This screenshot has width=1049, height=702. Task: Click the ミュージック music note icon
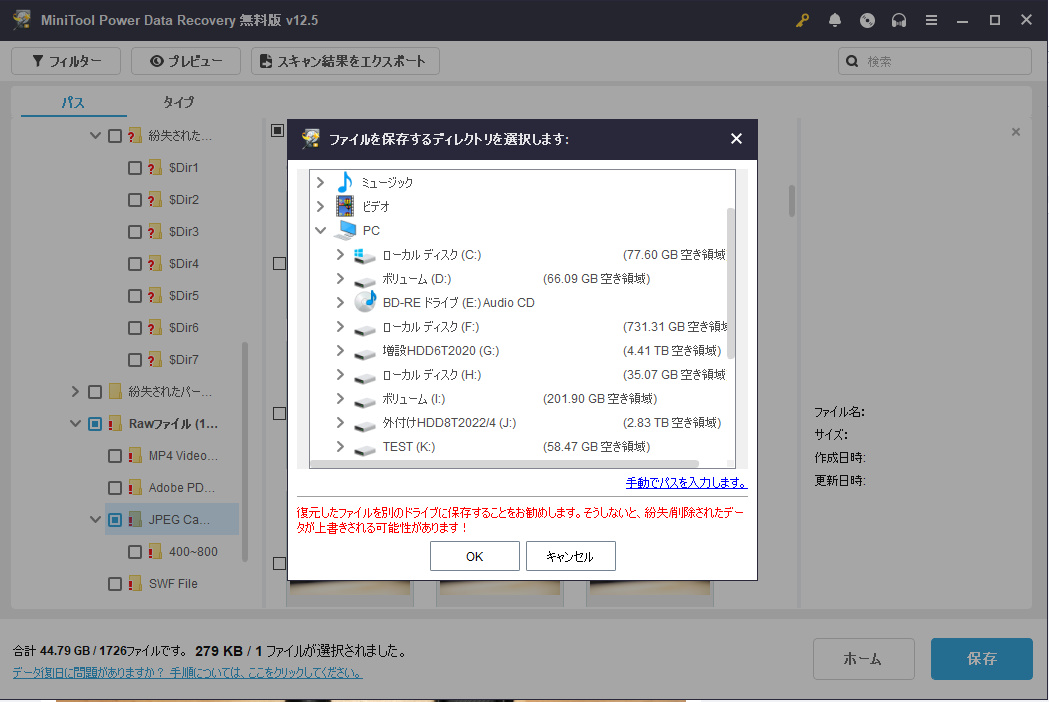pyautogui.click(x=345, y=182)
